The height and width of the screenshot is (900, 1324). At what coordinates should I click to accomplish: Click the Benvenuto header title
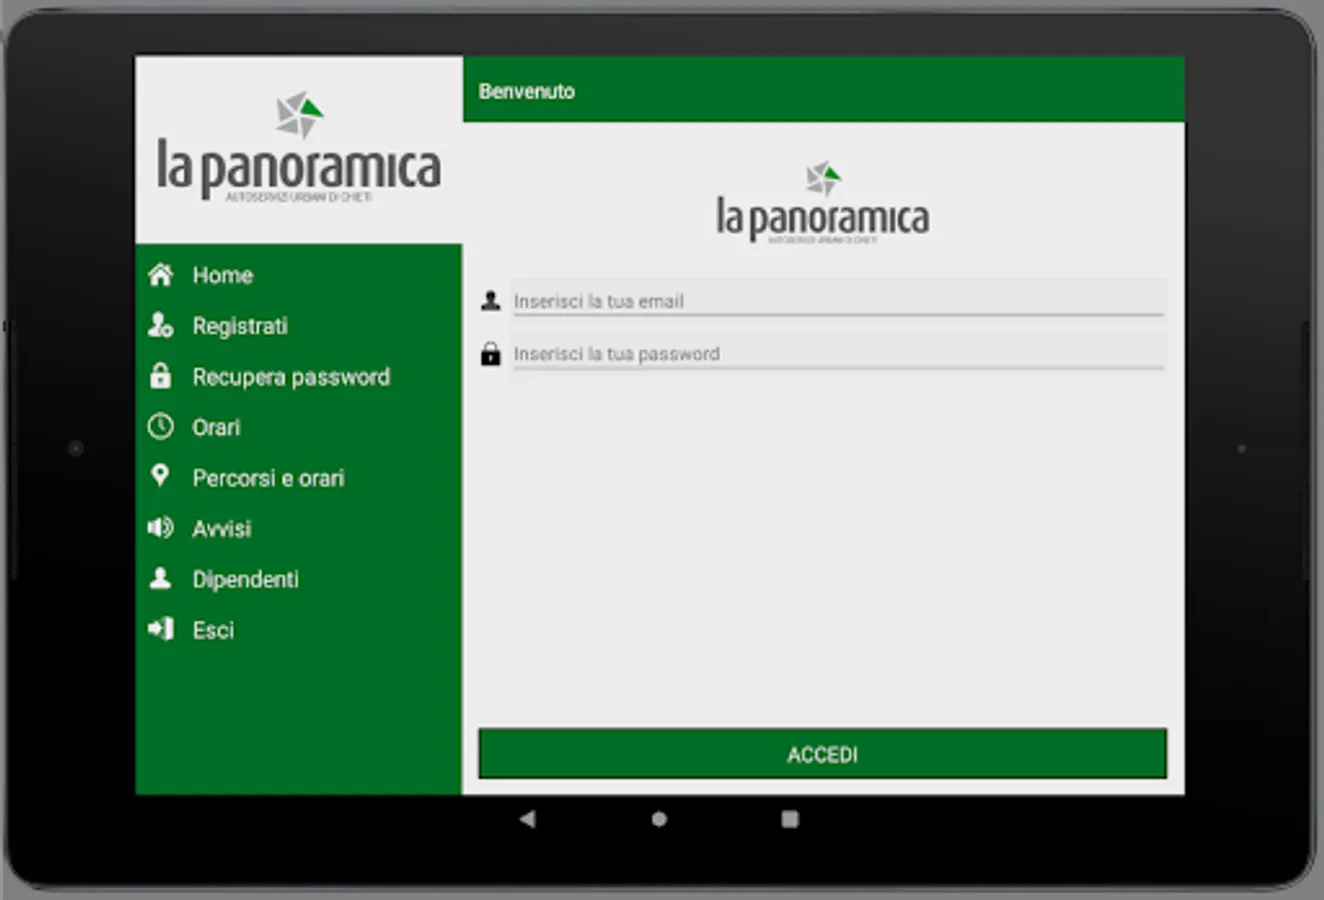(526, 91)
